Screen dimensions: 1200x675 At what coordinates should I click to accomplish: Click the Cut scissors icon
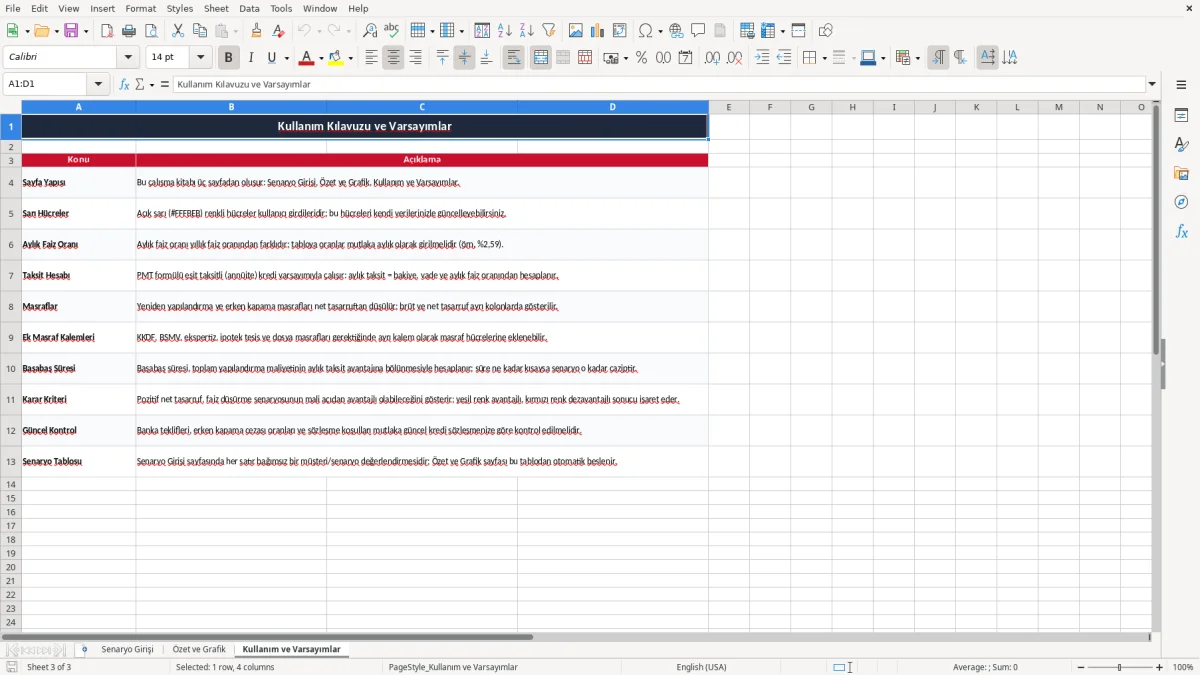click(178, 31)
